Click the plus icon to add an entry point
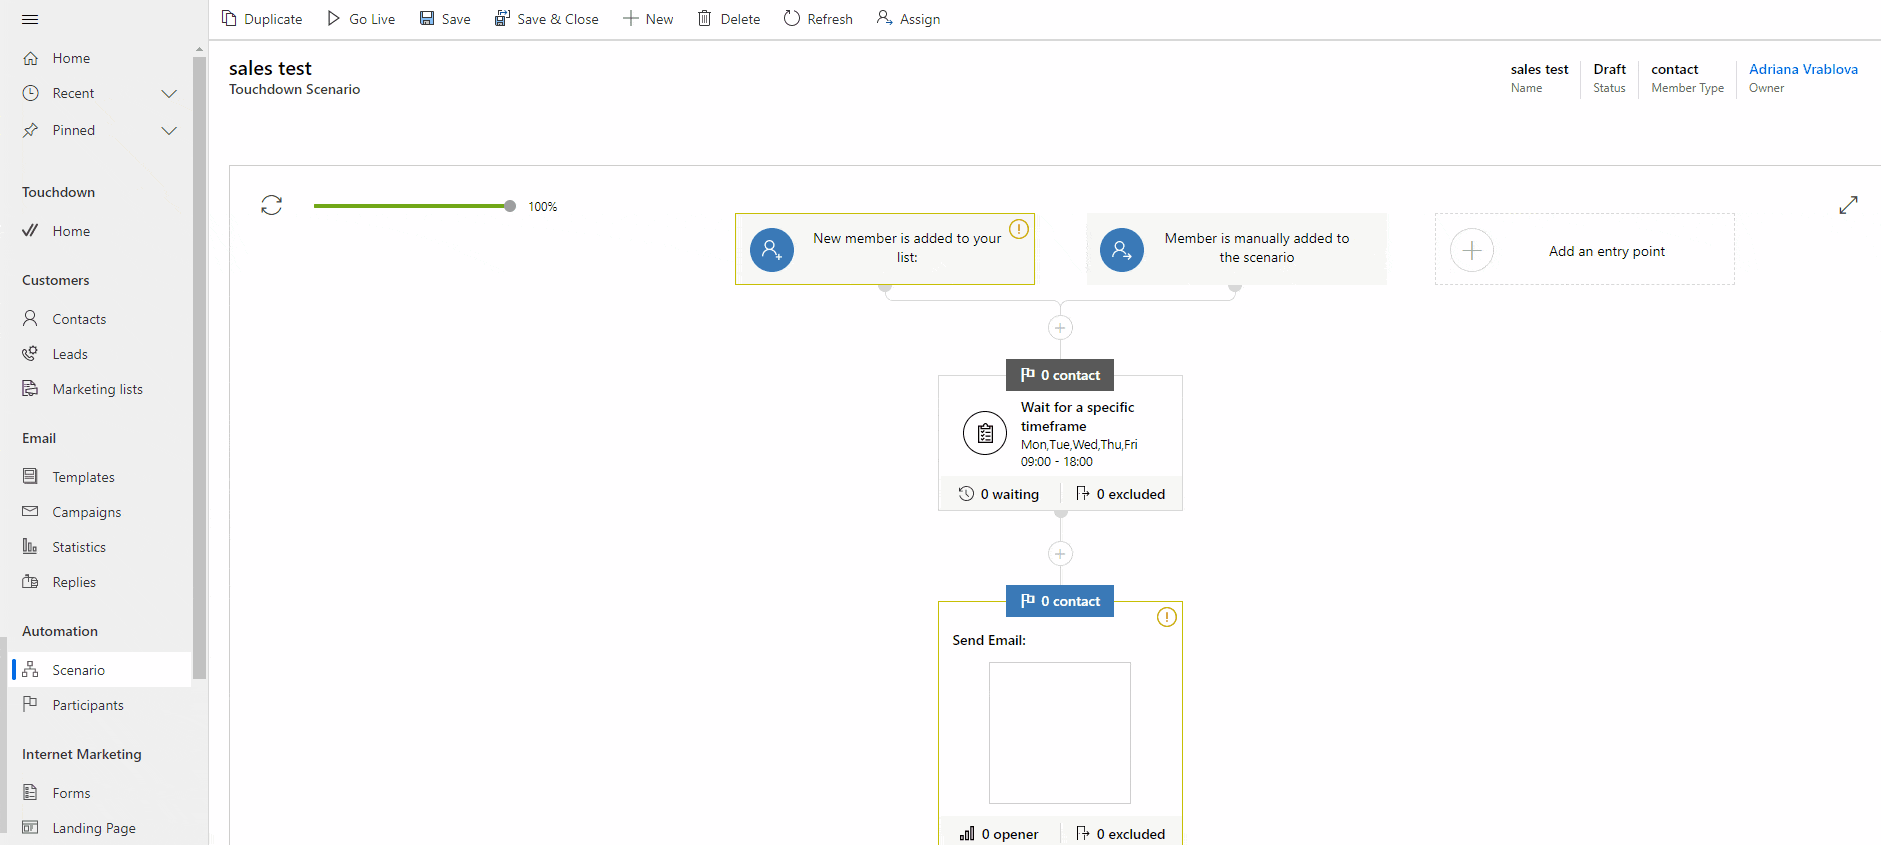The height and width of the screenshot is (845, 1881). [1472, 250]
